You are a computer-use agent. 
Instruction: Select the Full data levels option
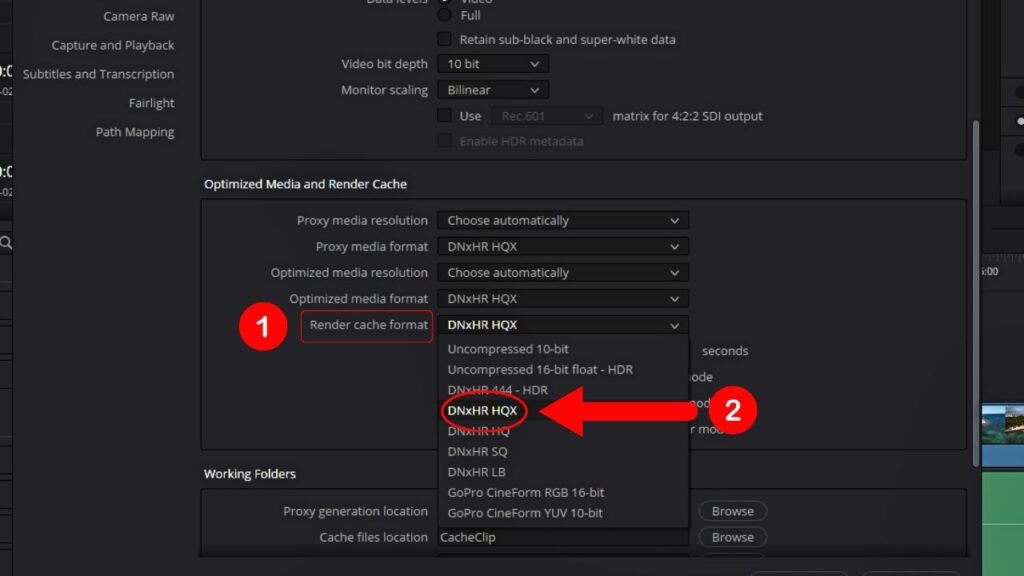444,15
